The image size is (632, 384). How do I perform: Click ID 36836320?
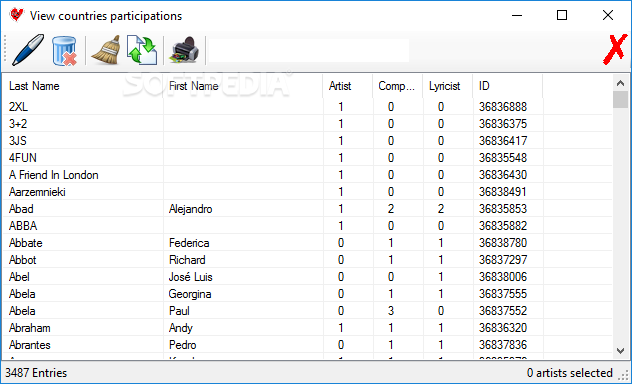click(503, 328)
